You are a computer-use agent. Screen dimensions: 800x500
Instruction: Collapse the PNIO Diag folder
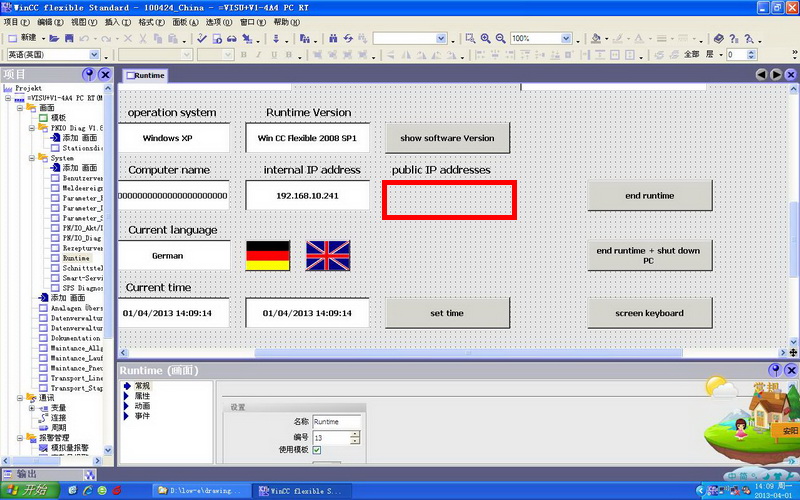[x=32, y=128]
